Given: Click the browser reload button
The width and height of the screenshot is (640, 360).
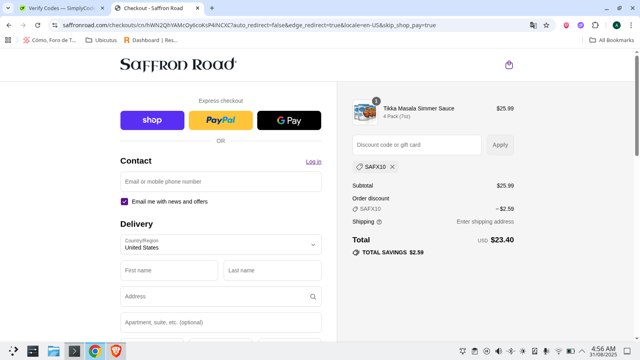Looking at the screenshot, I should click(x=38, y=25).
